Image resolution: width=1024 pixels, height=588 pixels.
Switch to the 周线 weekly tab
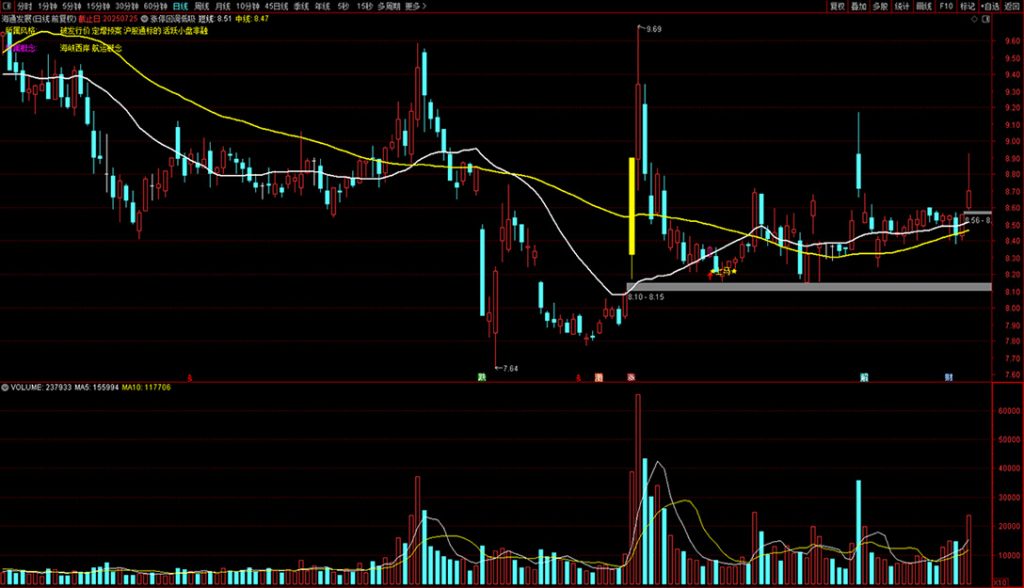[202, 6]
